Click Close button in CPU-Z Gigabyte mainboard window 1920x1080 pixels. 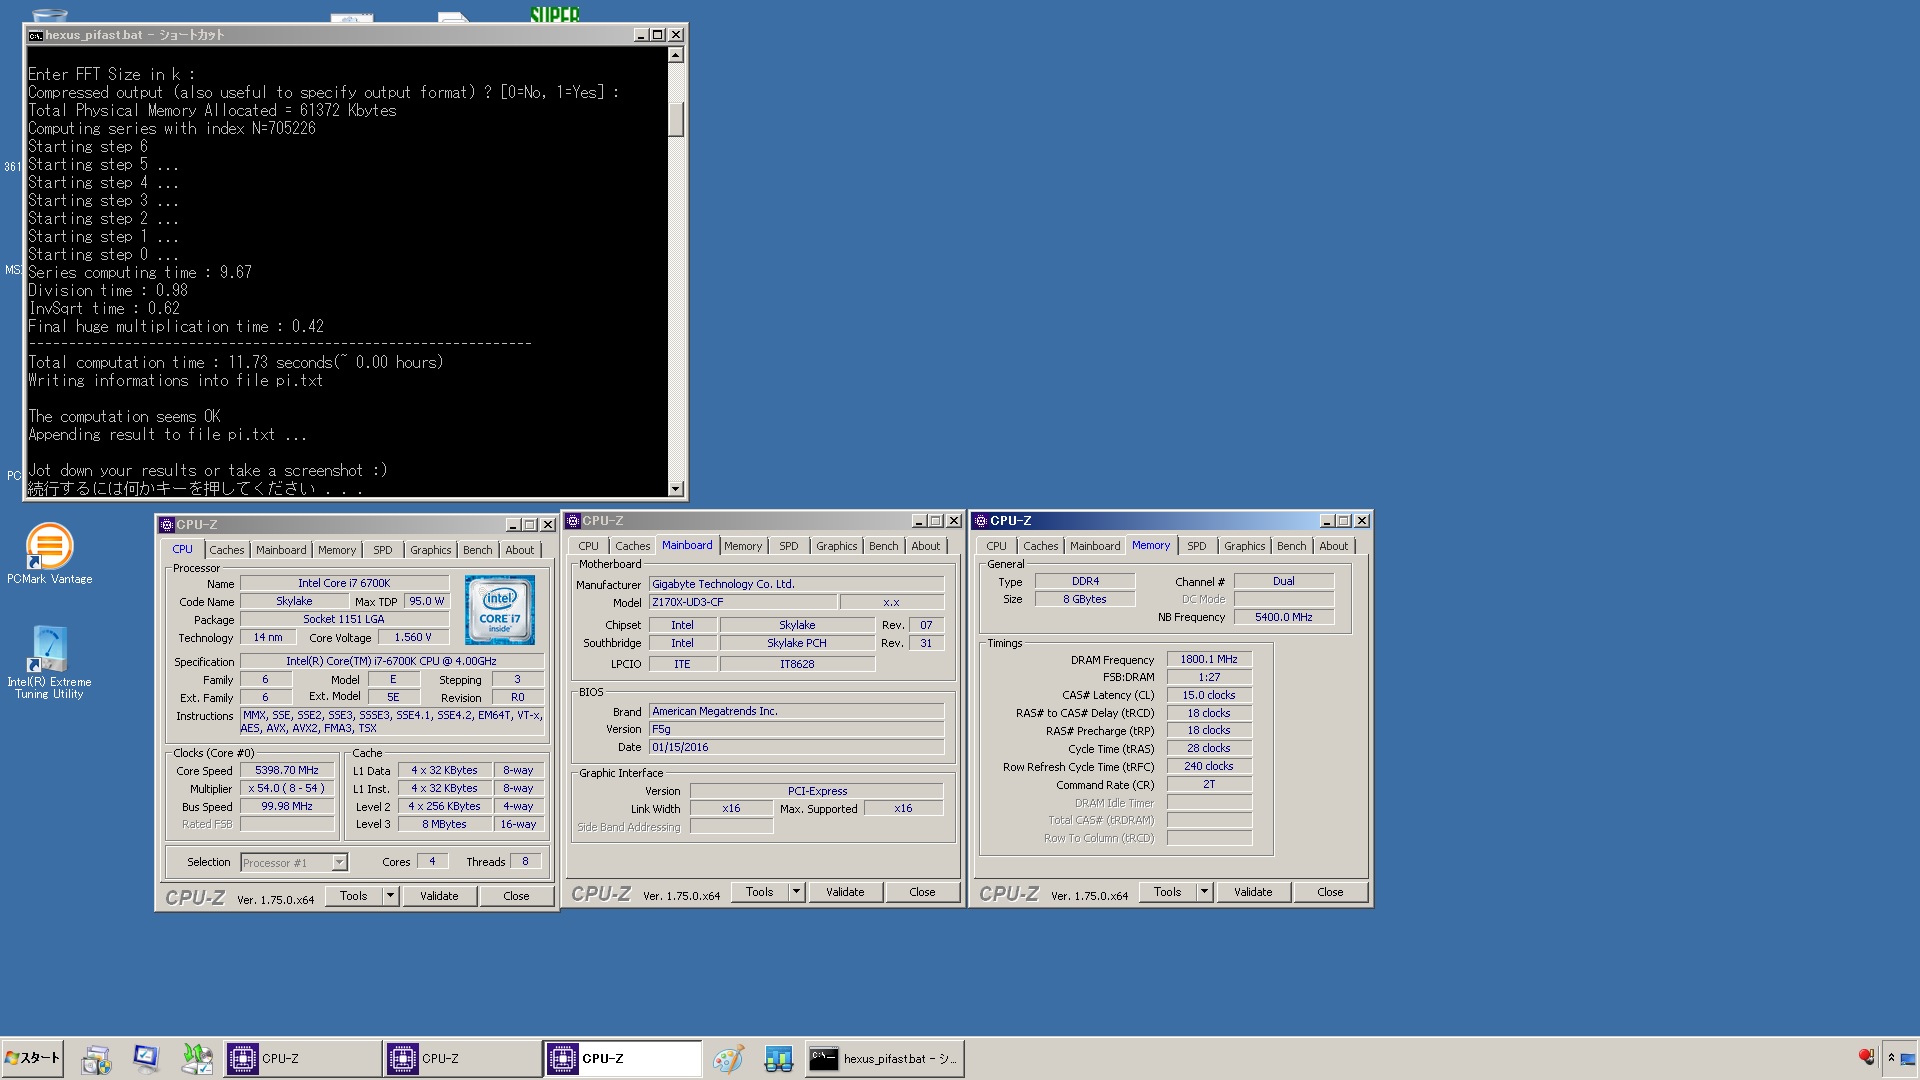point(922,892)
